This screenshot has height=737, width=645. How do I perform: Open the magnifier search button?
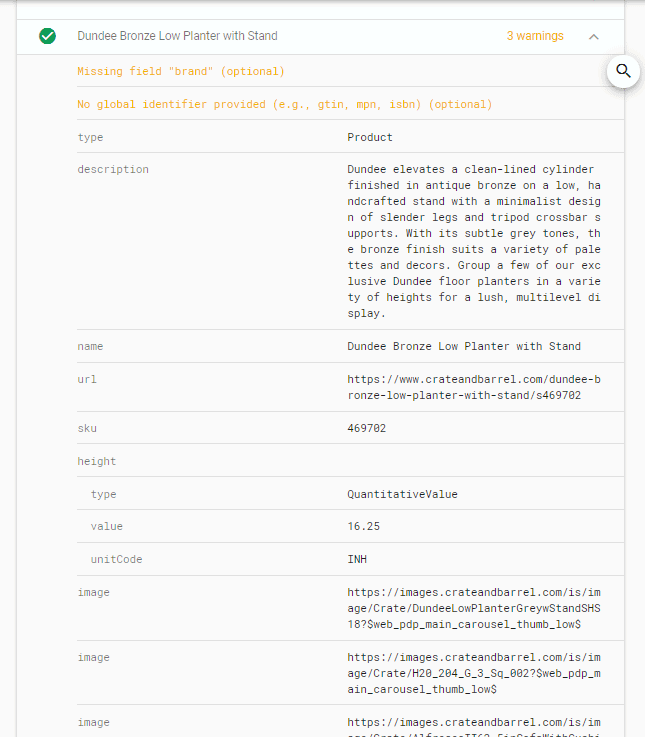[623, 71]
